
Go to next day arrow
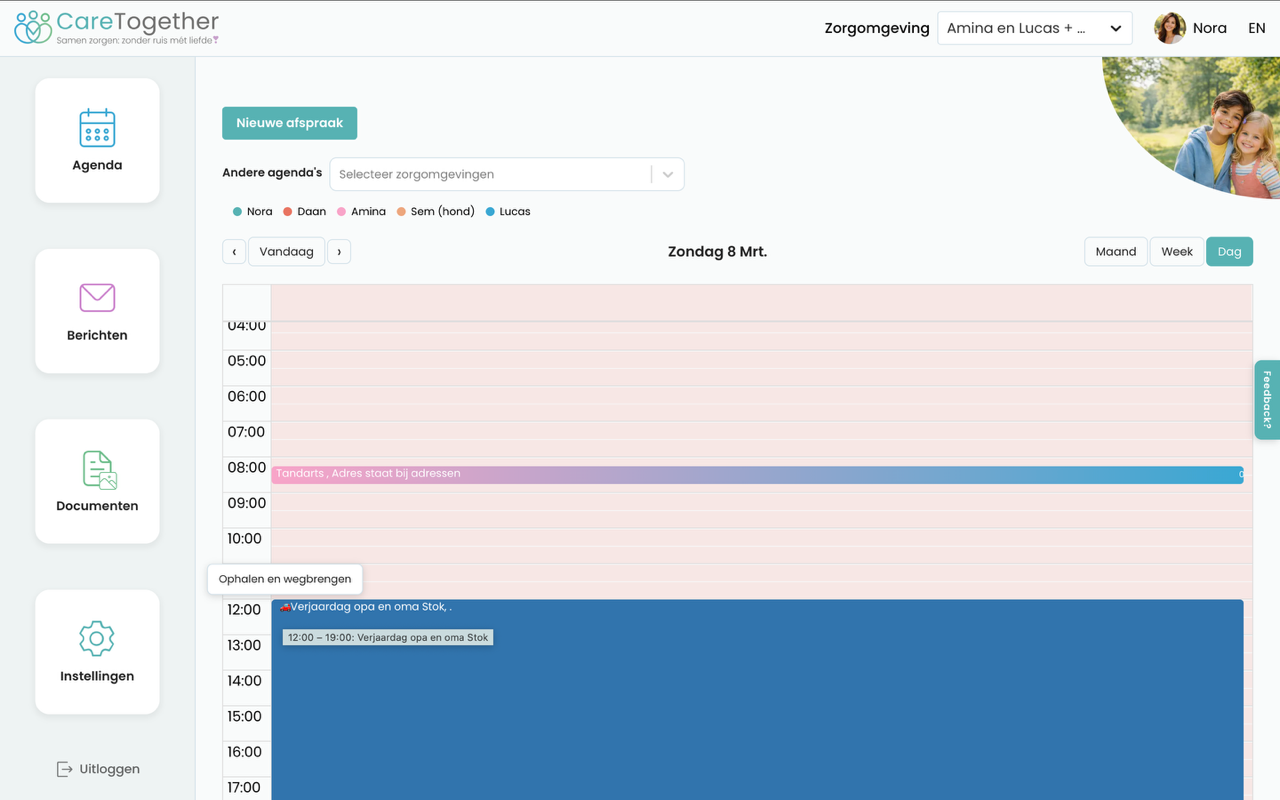click(339, 252)
